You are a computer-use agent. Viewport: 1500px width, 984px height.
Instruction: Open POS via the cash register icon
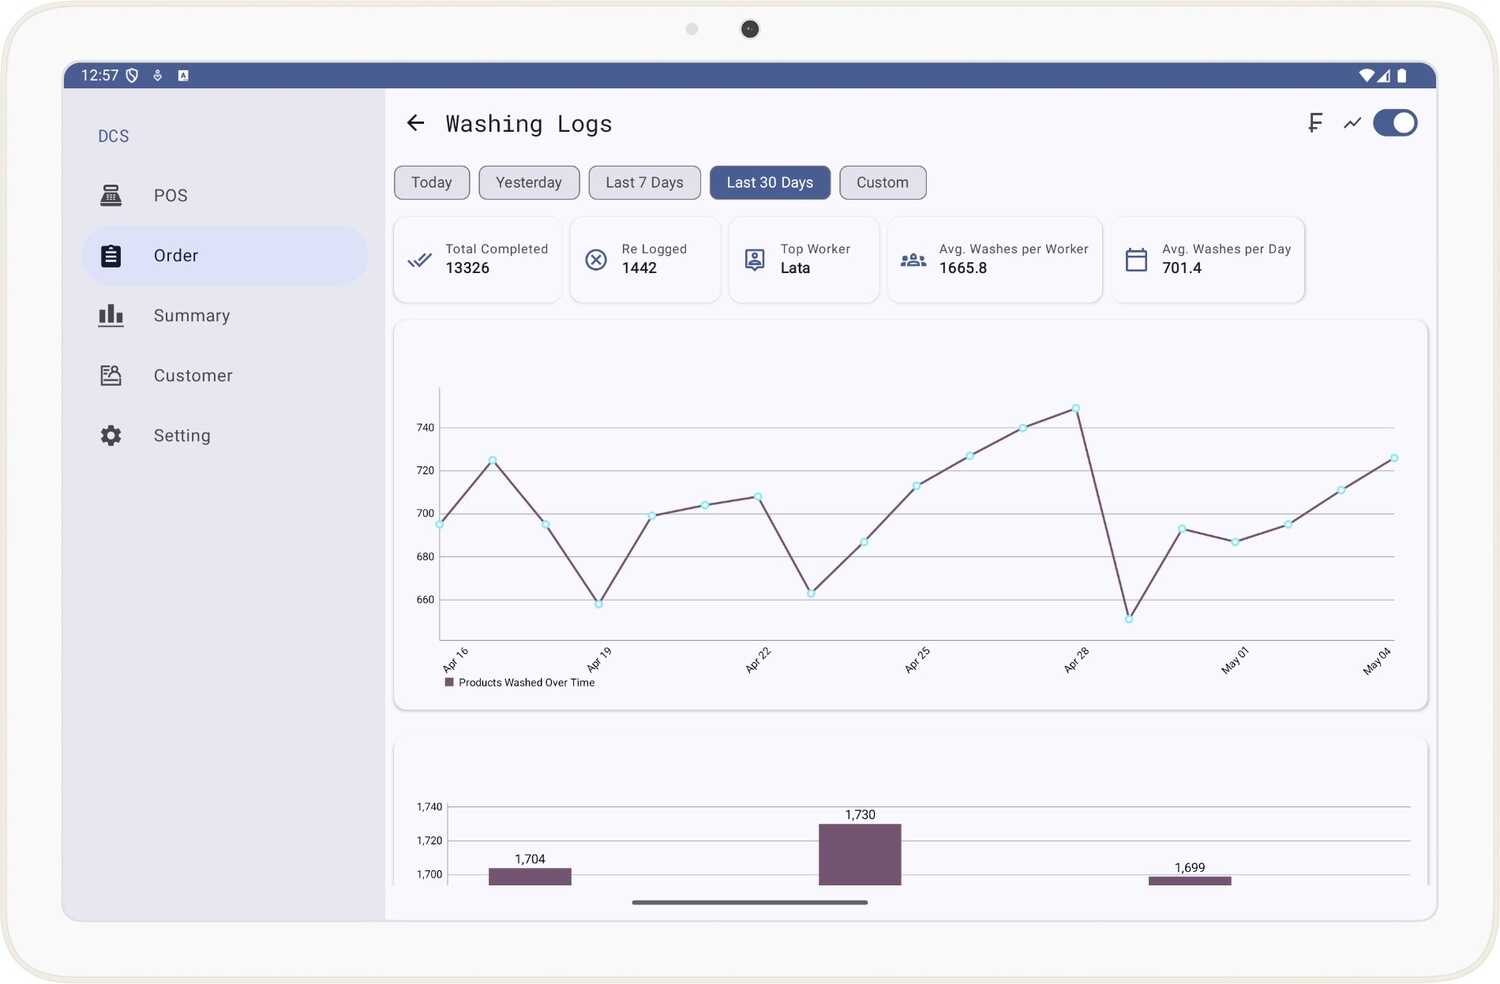[x=110, y=195]
